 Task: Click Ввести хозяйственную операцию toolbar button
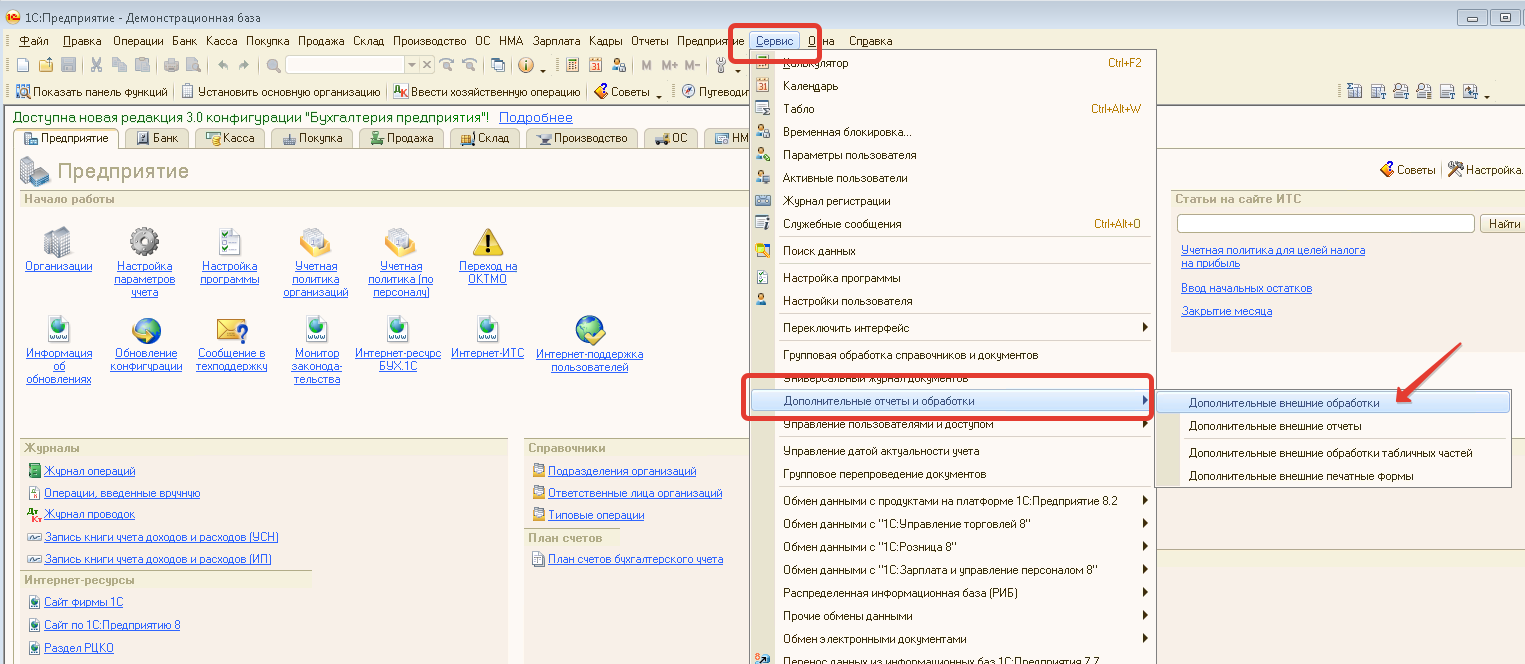pos(487,92)
